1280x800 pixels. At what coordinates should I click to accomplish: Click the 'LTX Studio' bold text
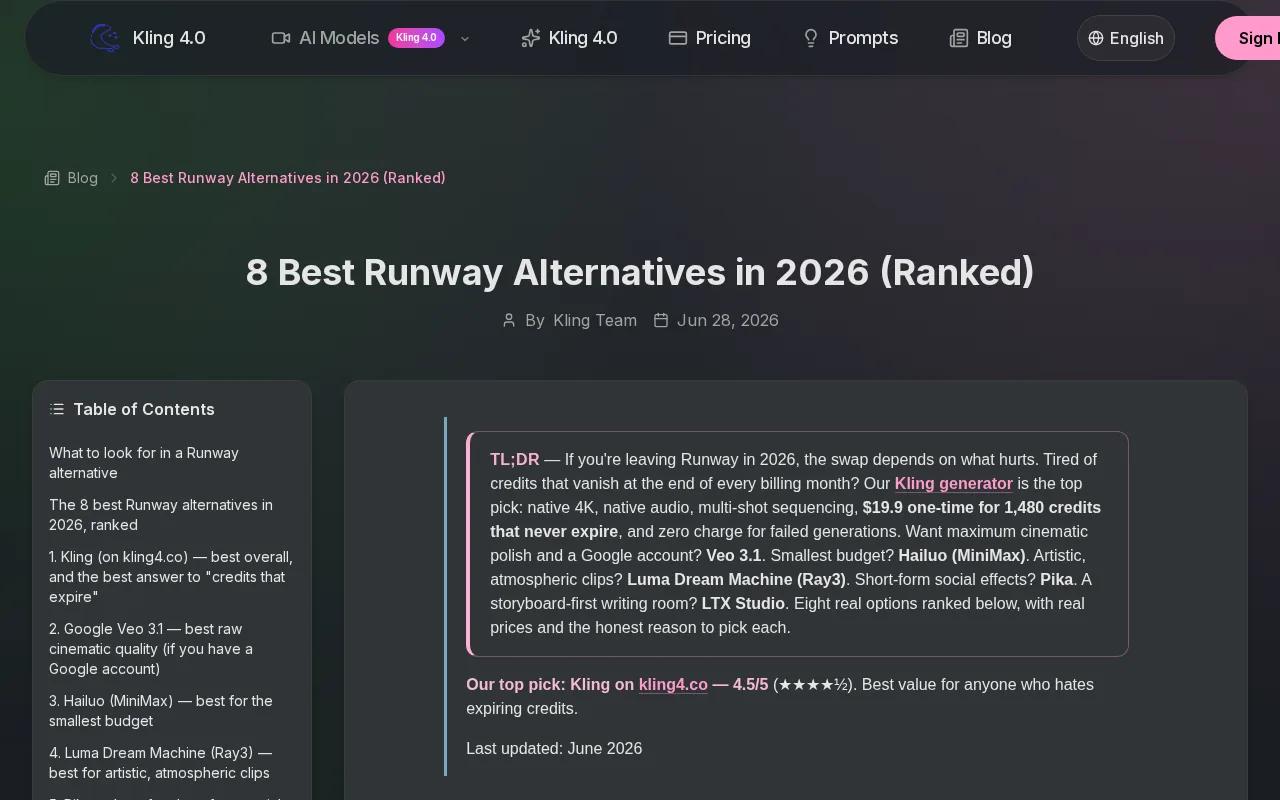click(743, 604)
